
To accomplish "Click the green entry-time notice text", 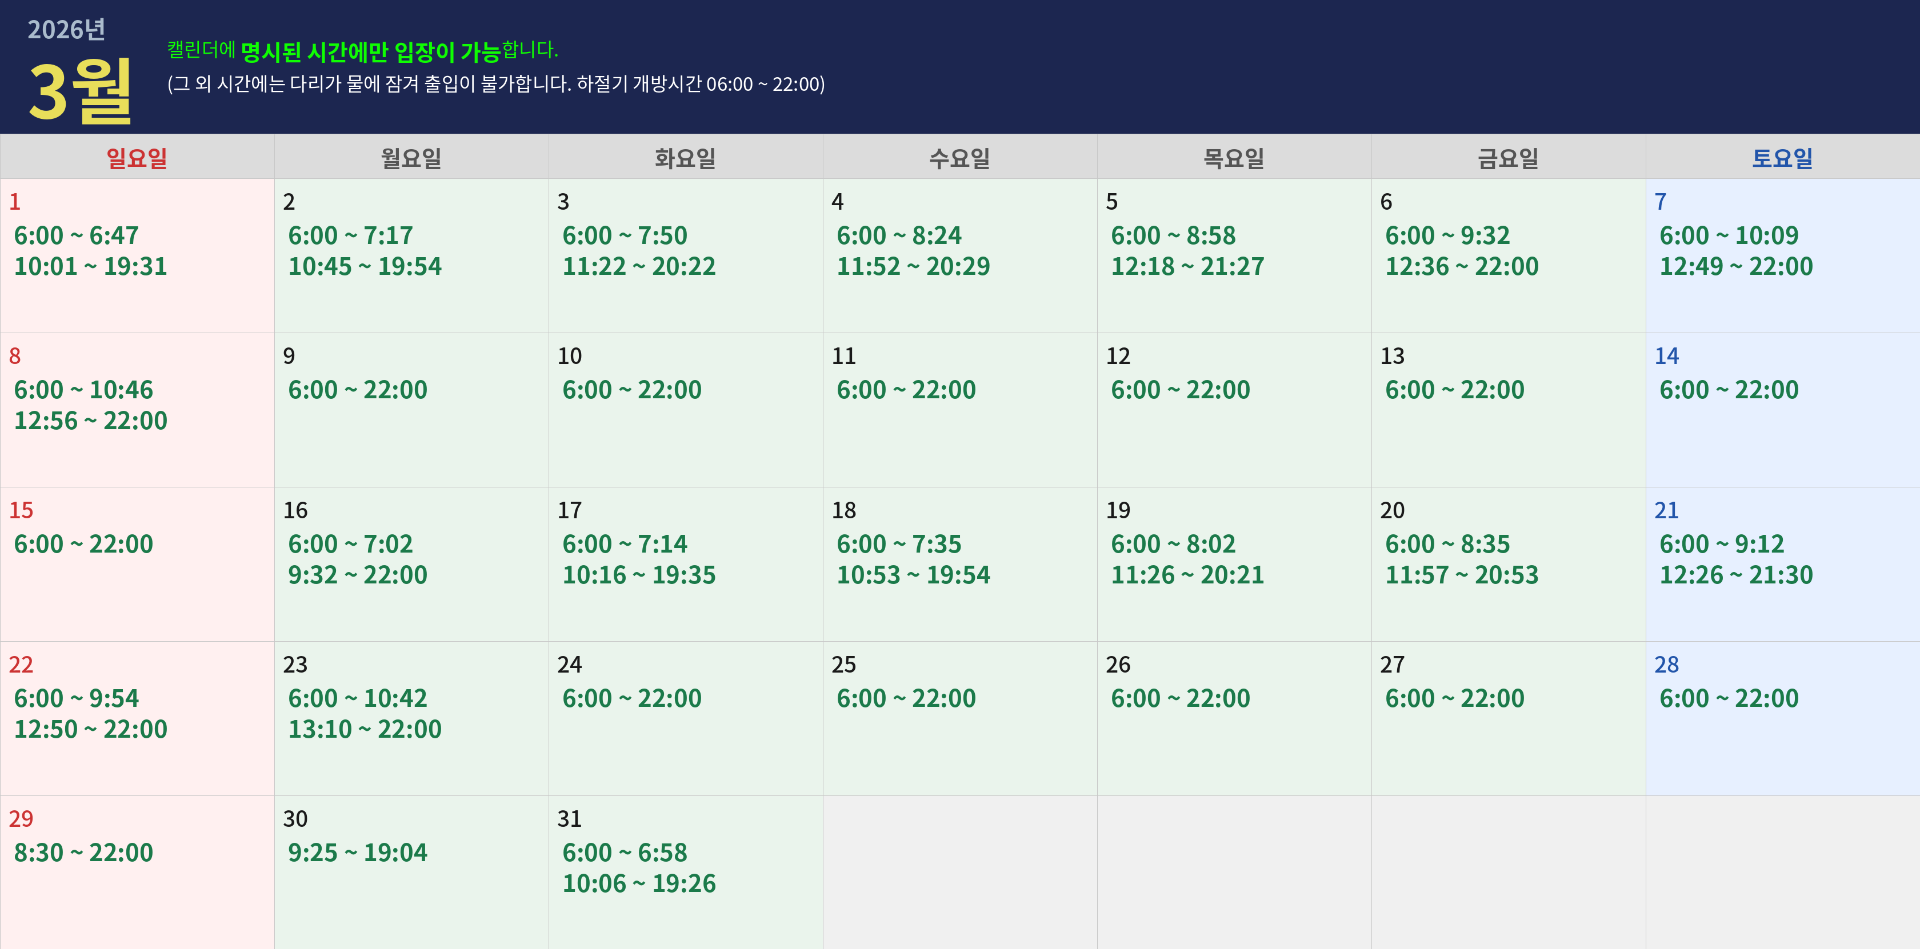I will pos(362,51).
